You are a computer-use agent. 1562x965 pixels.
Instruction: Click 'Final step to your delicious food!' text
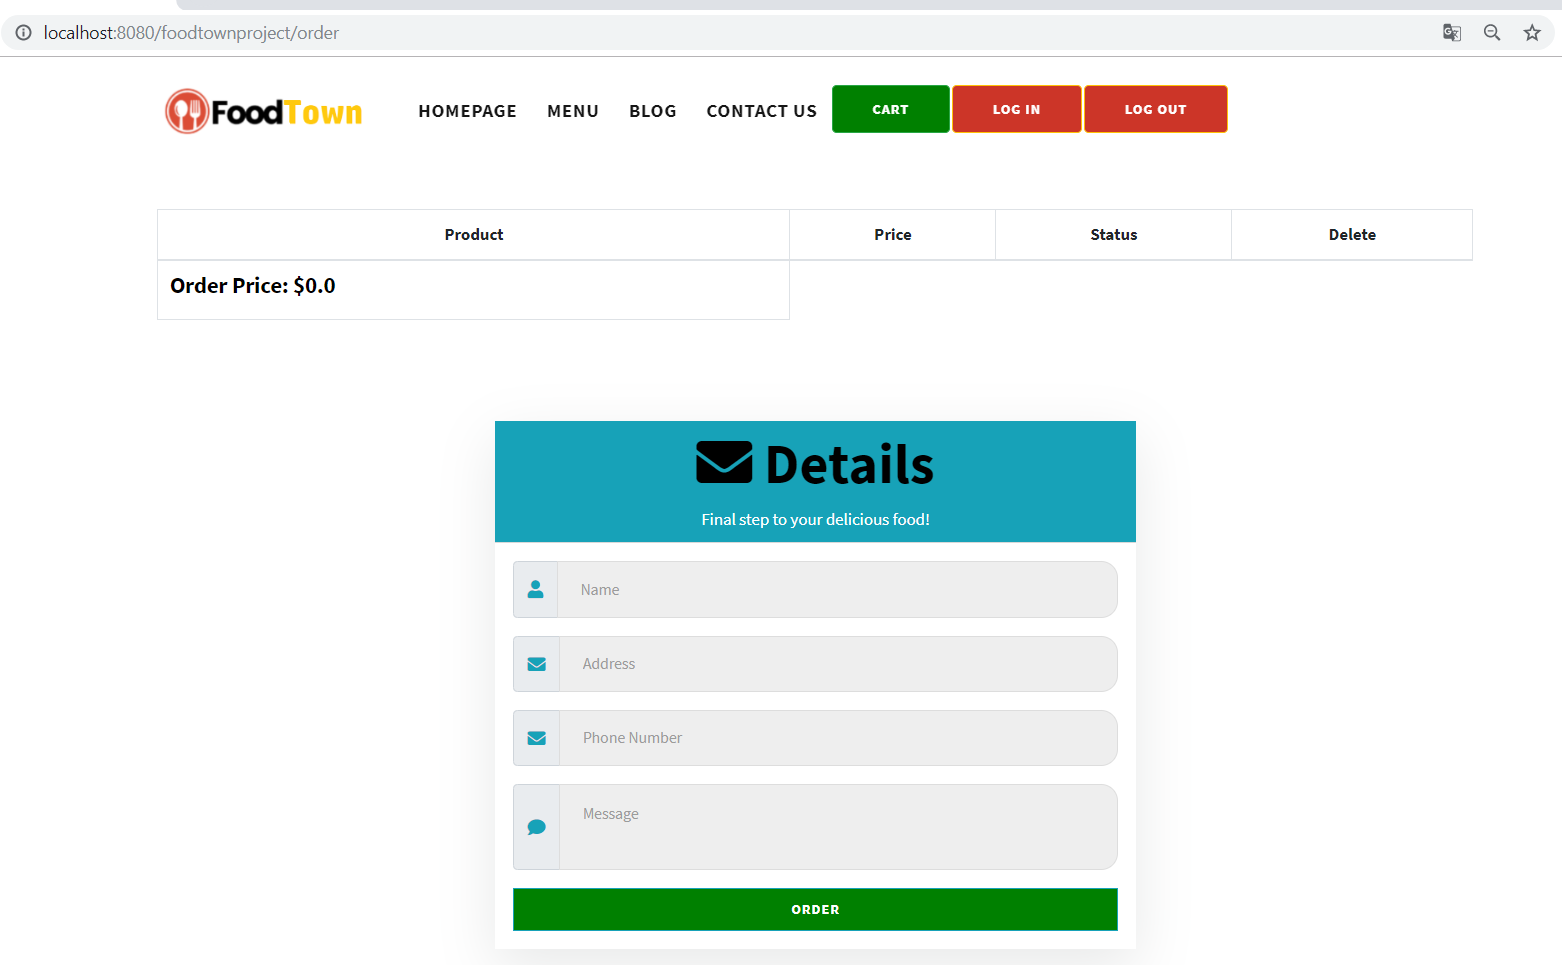pyautogui.click(x=816, y=520)
